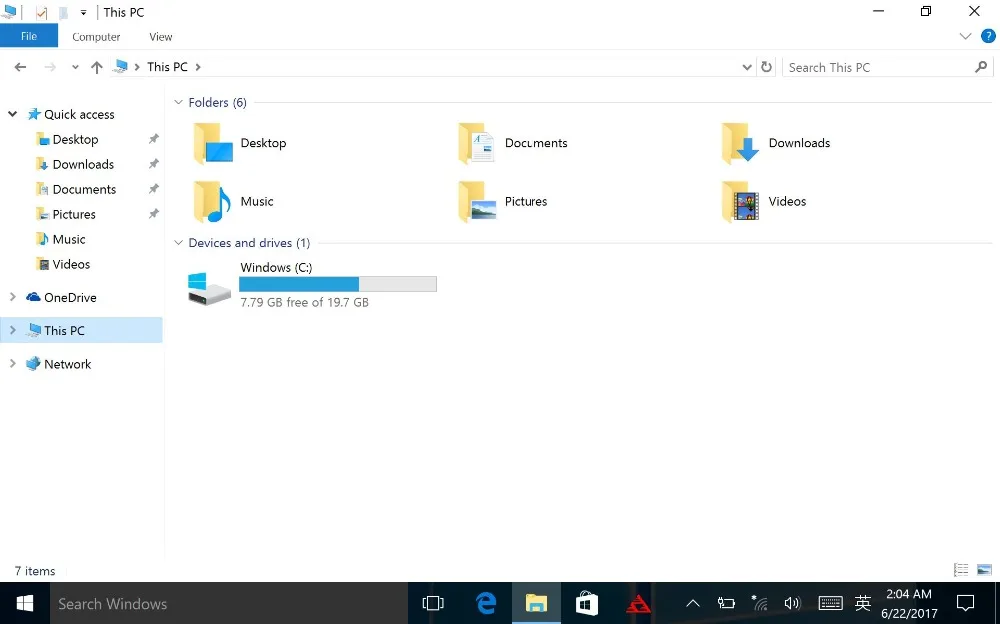The image size is (1000, 624).
Task: Unpin Downloads using its pin icon
Action: pos(154,164)
